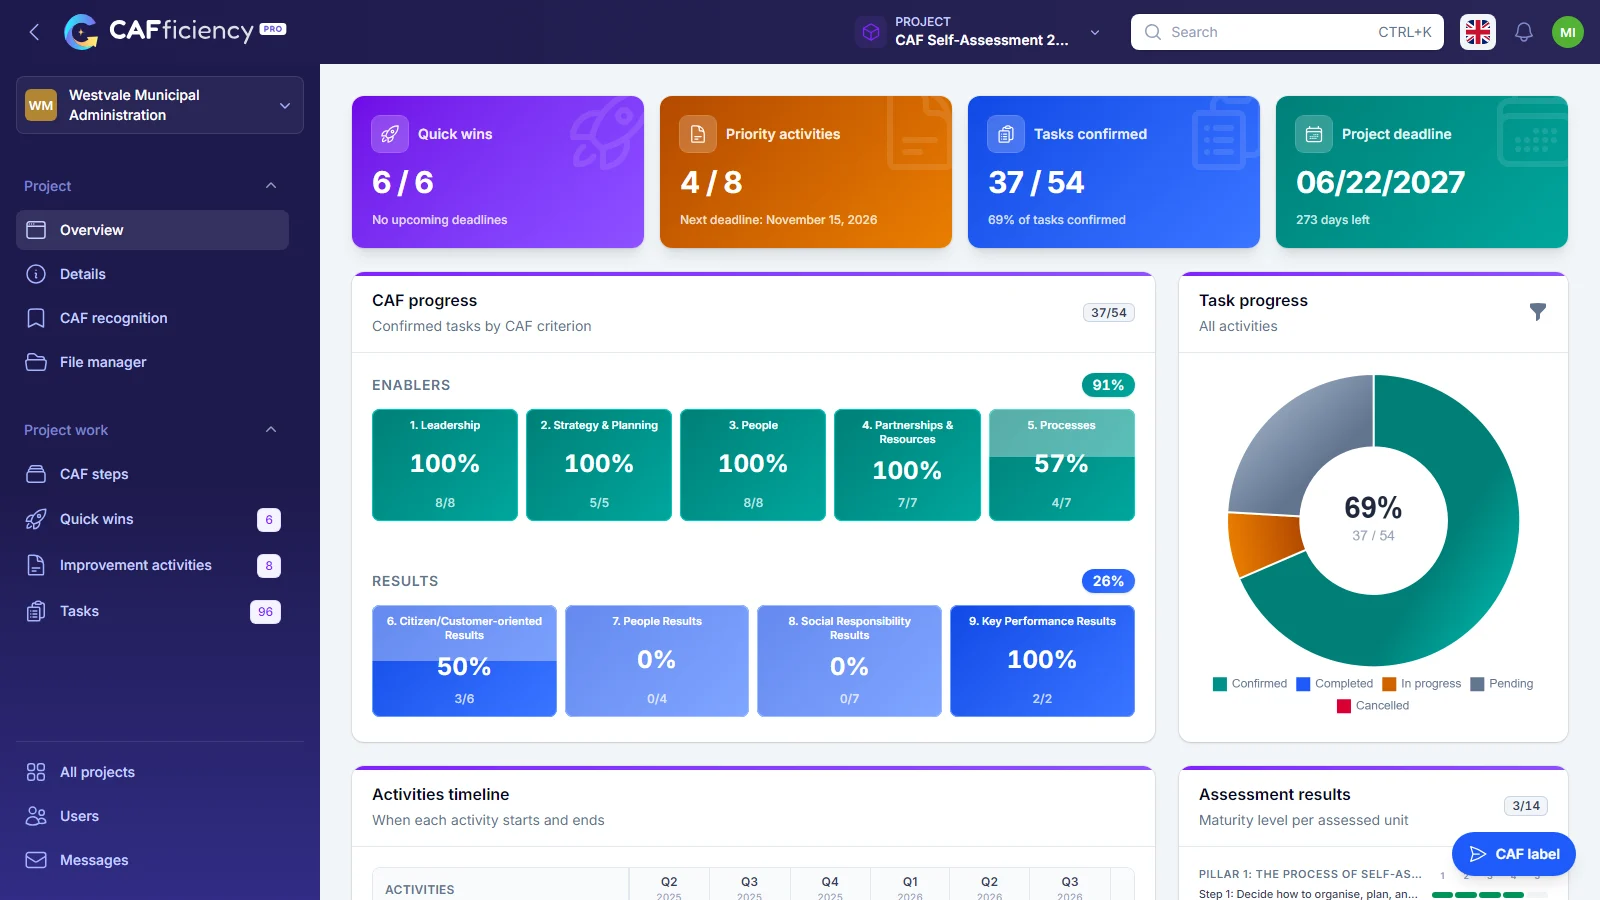Collapse the Project section

(271, 186)
